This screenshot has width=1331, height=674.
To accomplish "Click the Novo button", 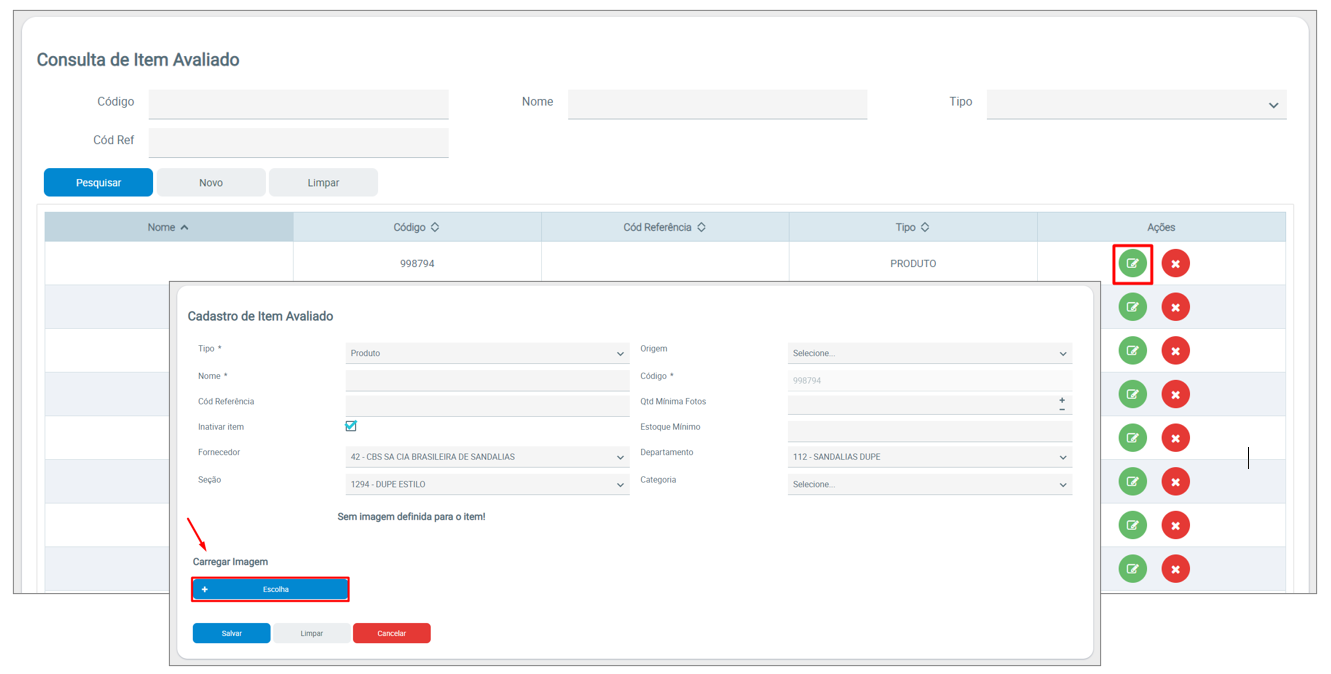I will pos(211,183).
